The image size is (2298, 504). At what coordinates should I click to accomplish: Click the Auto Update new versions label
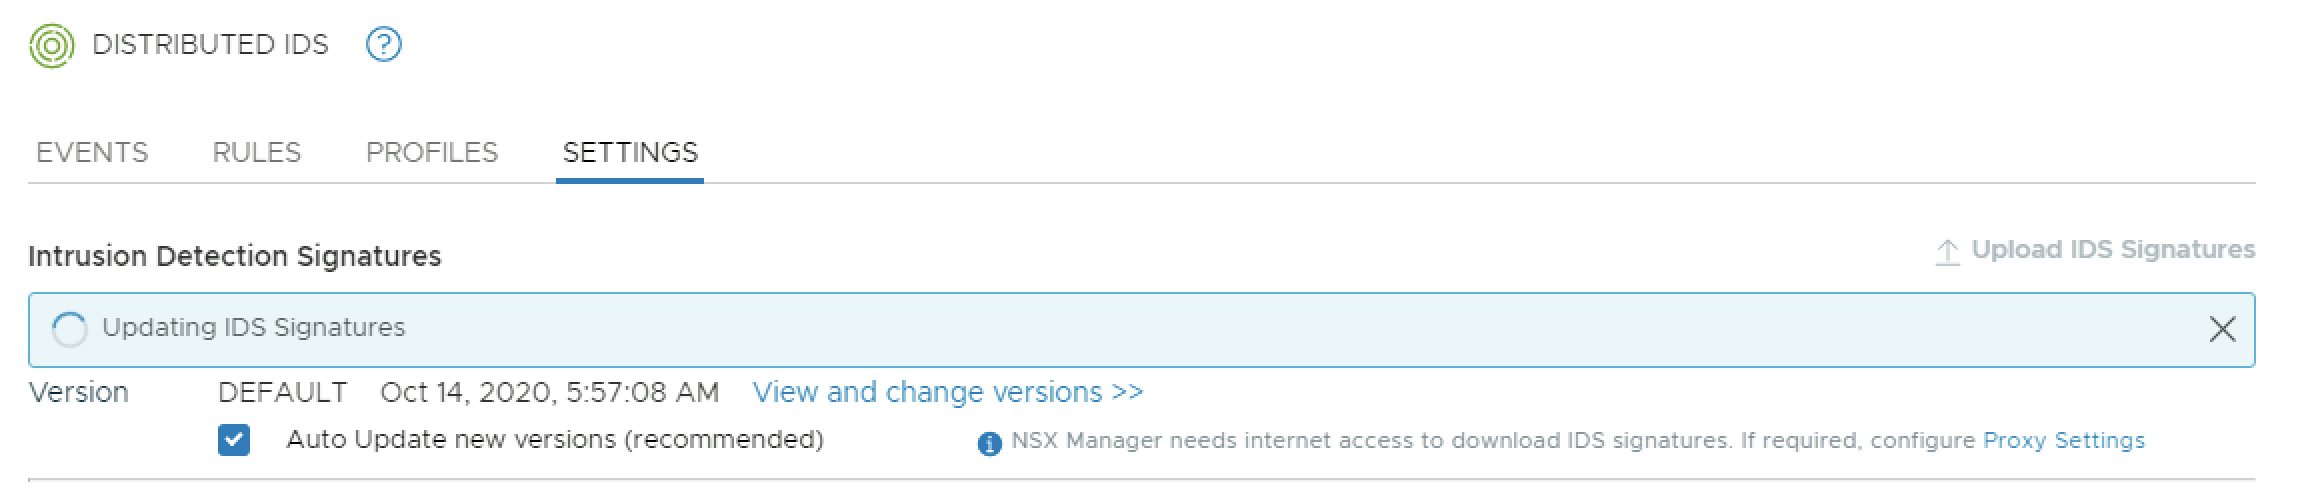pos(554,440)
